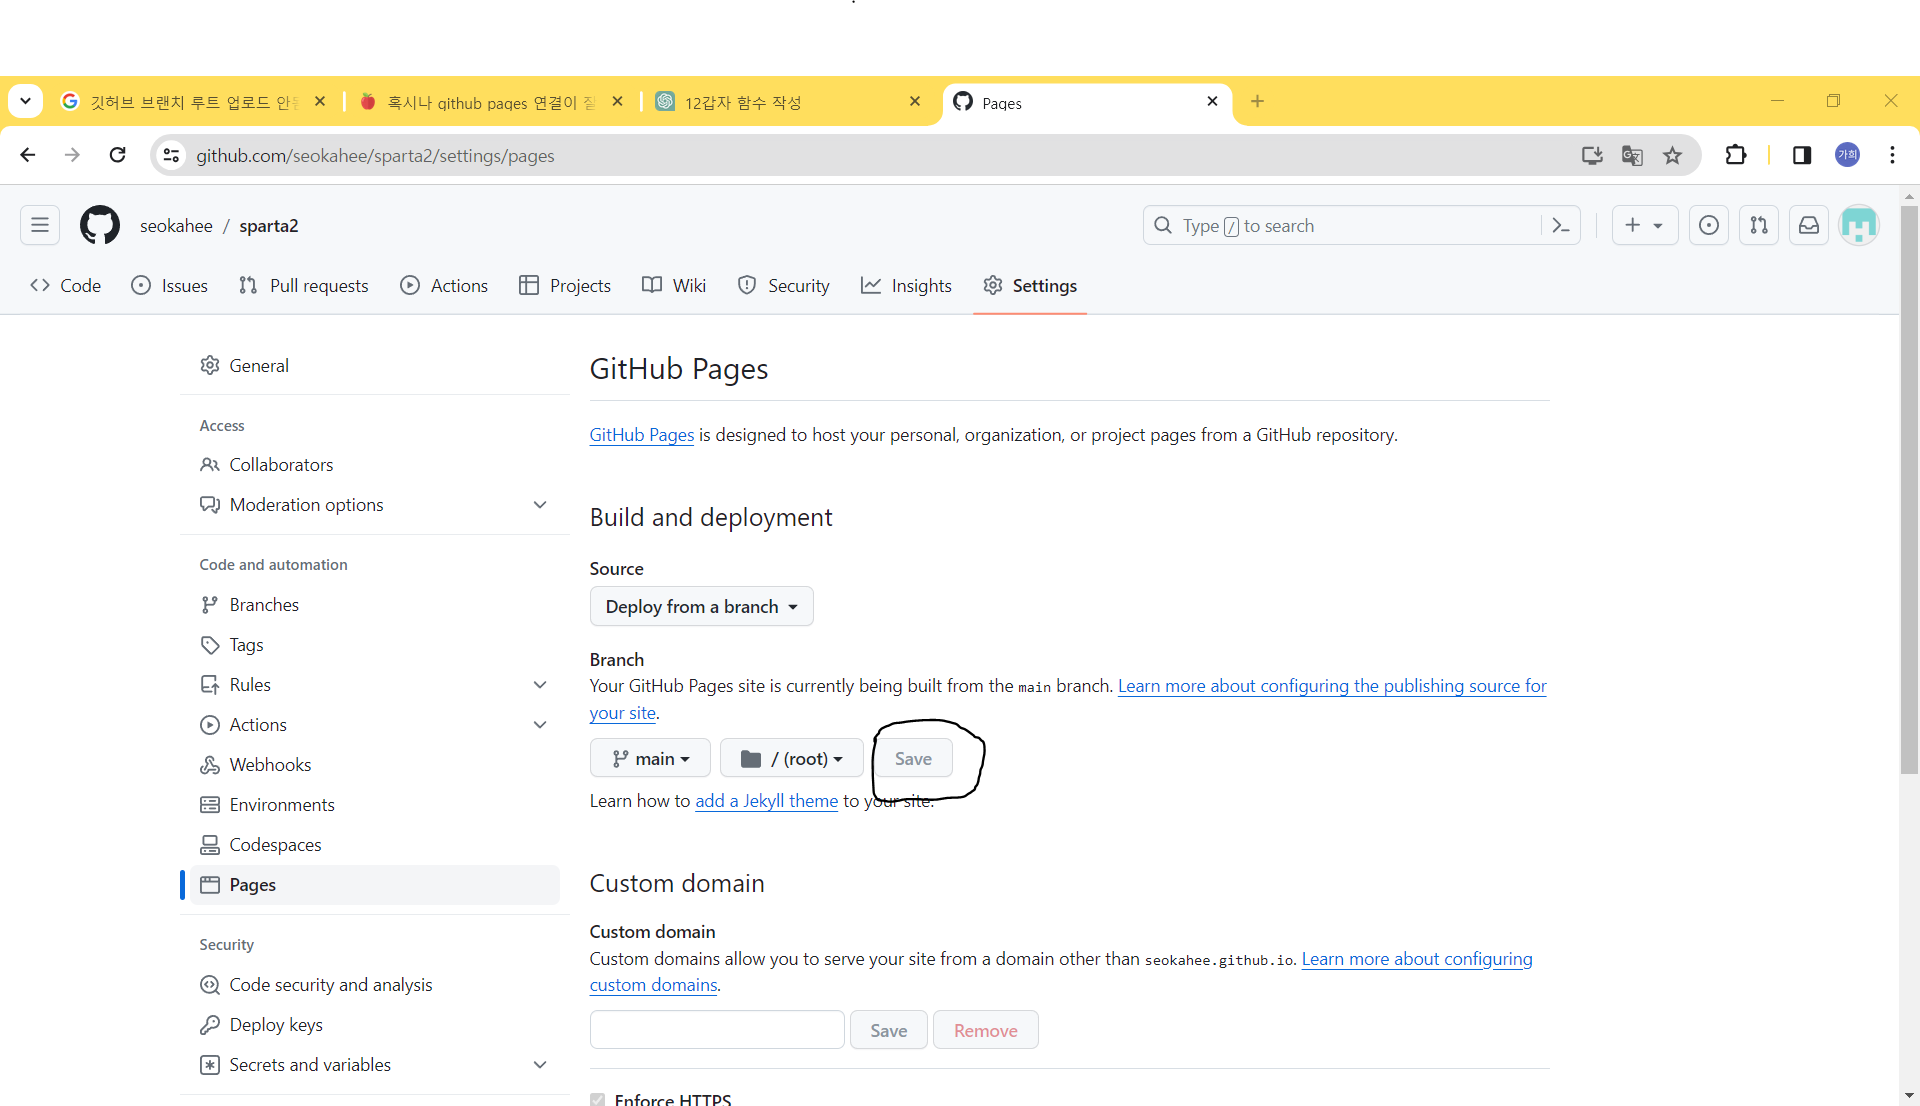This screenshot has height=1106, width=1920.
Task: Open the Deploy from a branch dropdown
Action: pos(701,607)
